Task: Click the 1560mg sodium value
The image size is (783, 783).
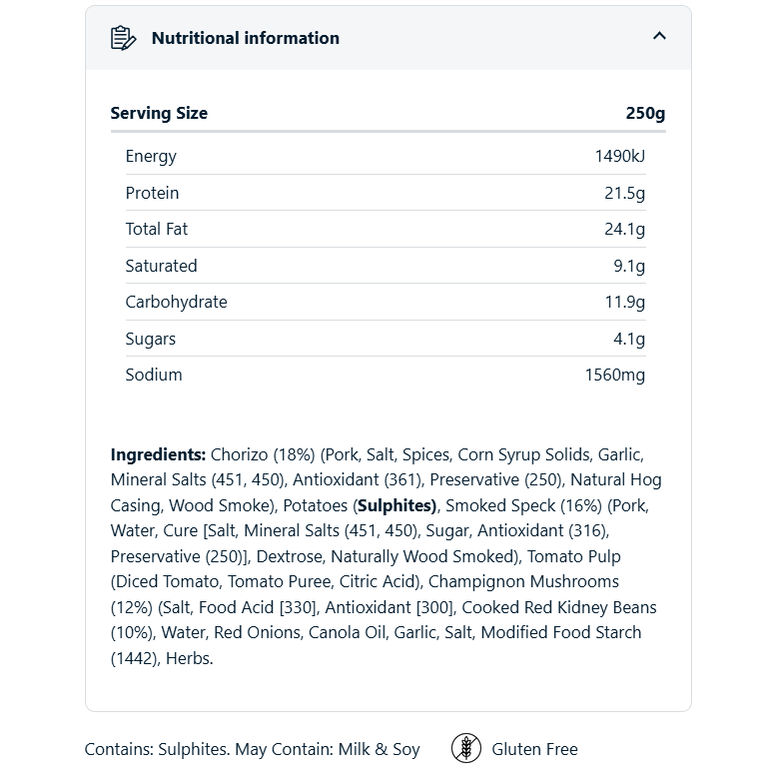Action: point(615,375)
